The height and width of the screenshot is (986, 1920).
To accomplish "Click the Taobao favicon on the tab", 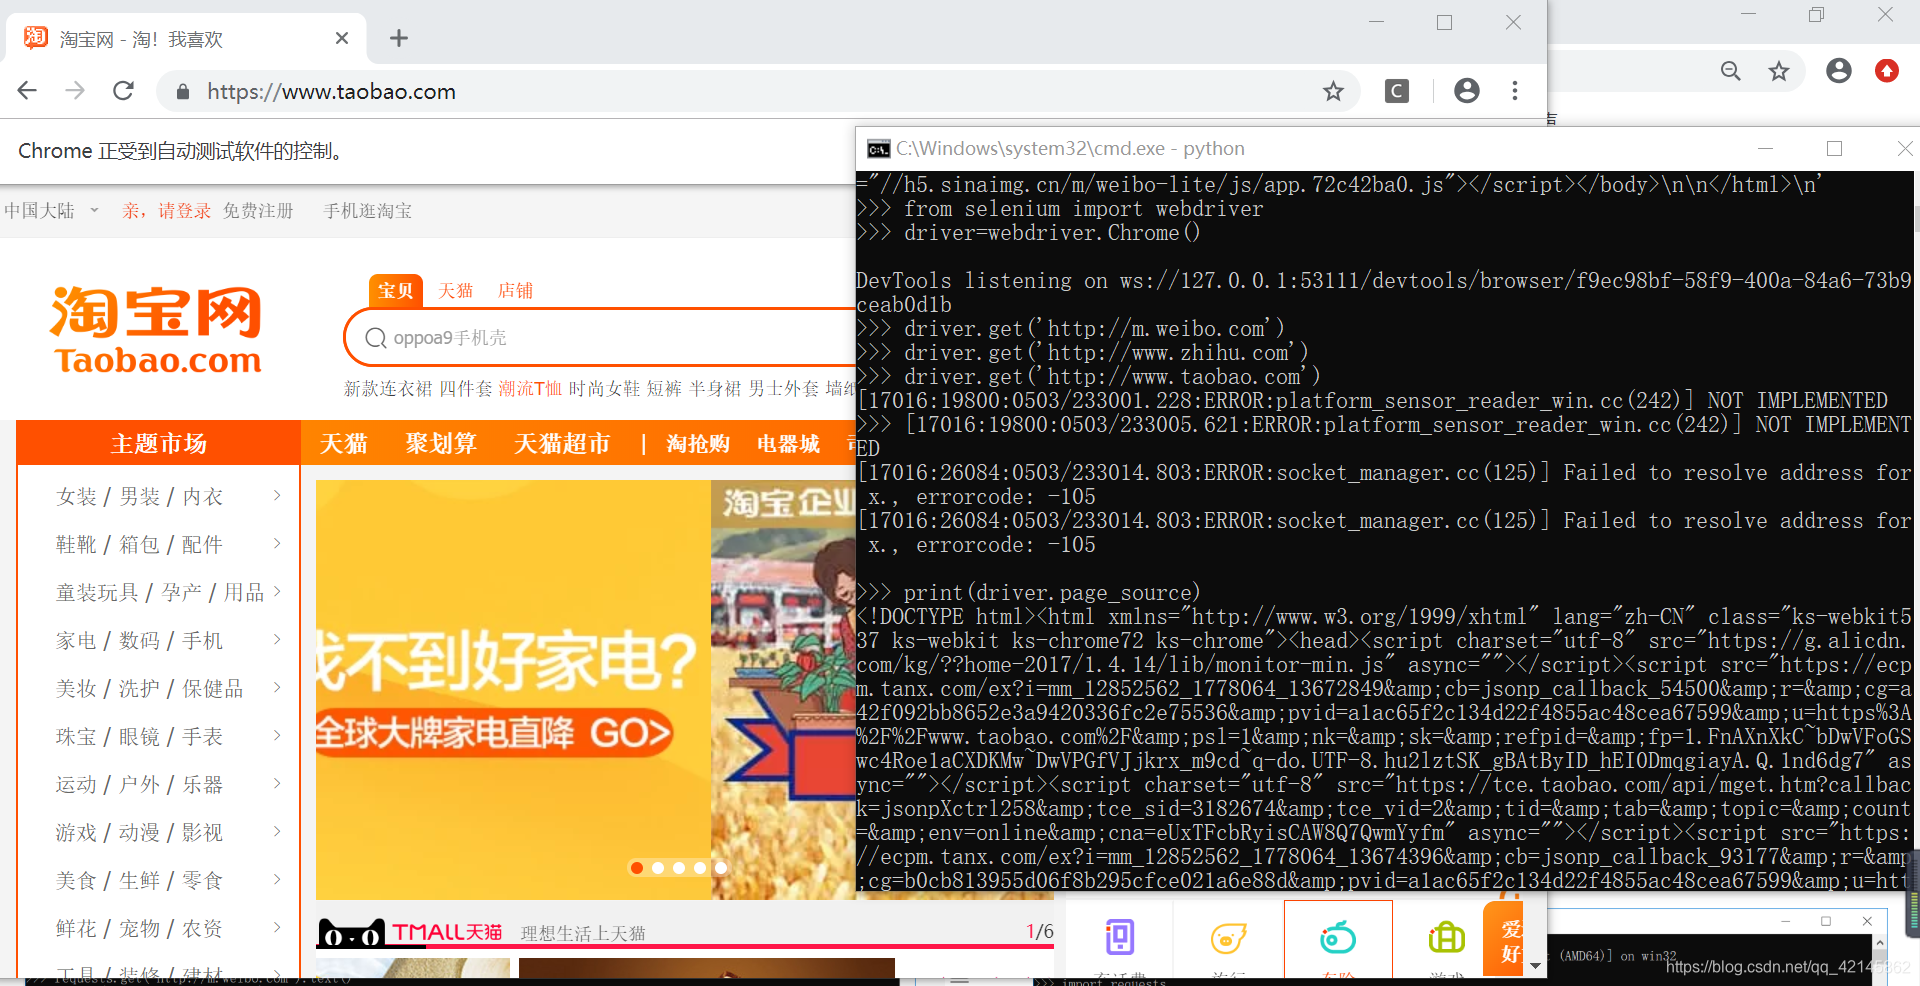I will point(36,38).
